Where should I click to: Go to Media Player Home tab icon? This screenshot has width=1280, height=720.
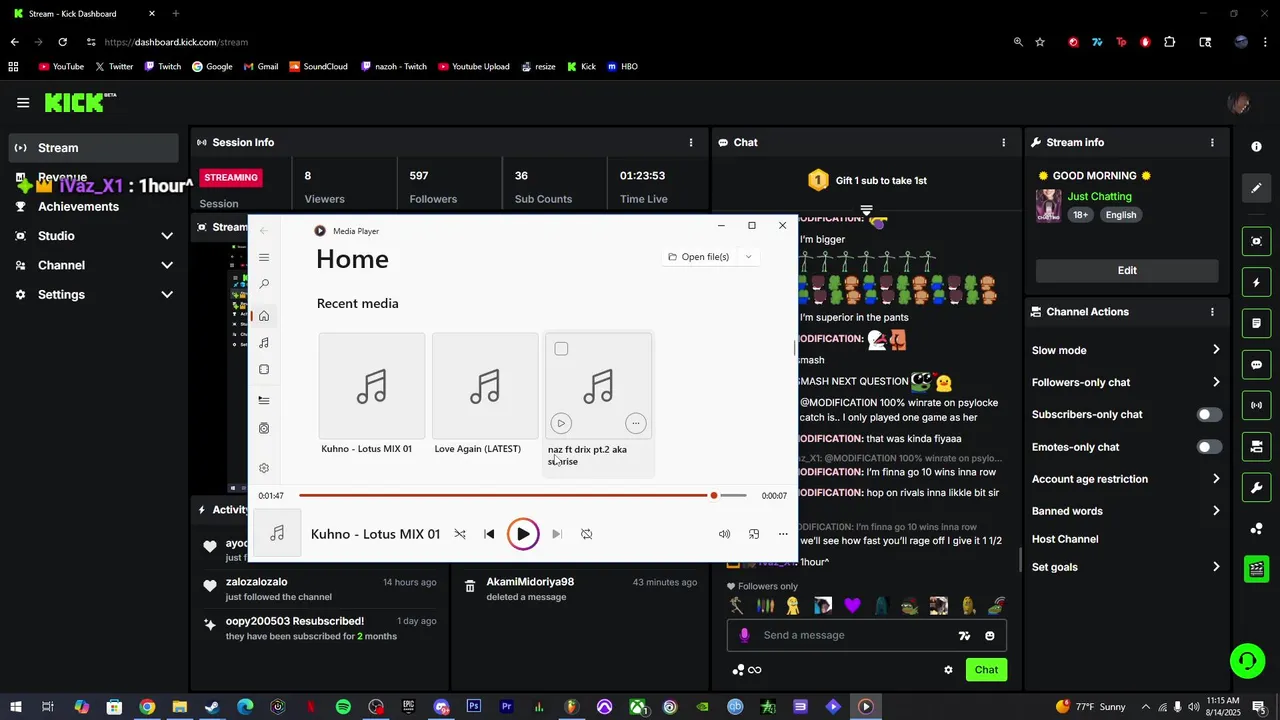(264, 316)
